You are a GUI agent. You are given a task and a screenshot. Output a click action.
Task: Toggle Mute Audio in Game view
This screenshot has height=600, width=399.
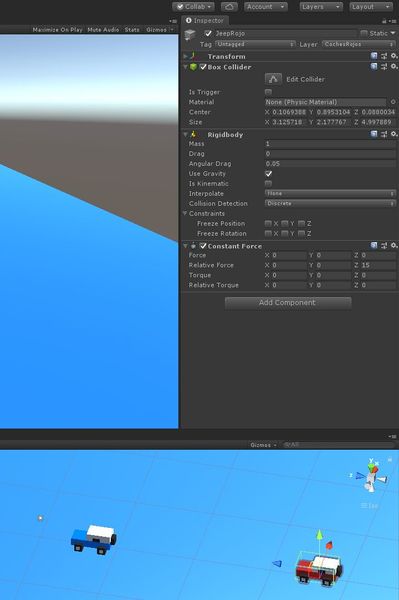(103, 29)
